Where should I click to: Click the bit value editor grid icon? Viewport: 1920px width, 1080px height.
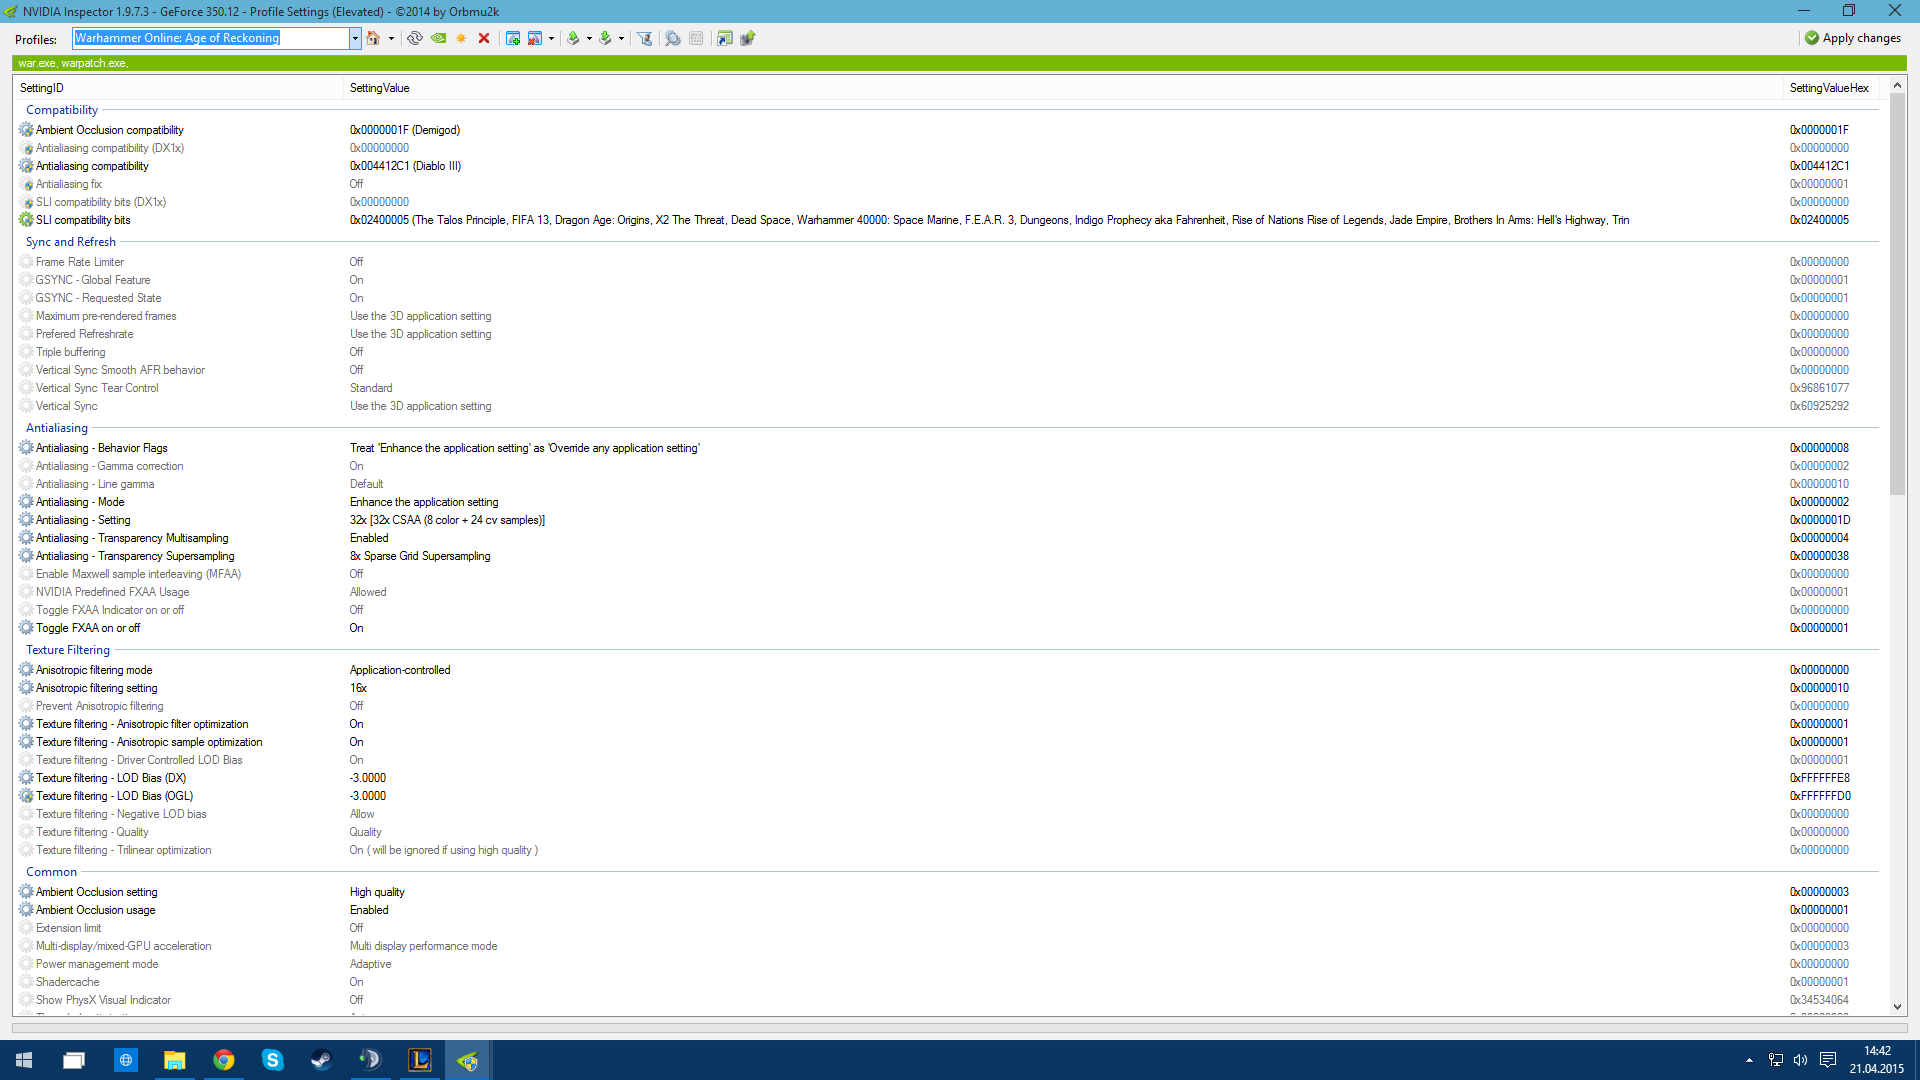click(696, 38)
